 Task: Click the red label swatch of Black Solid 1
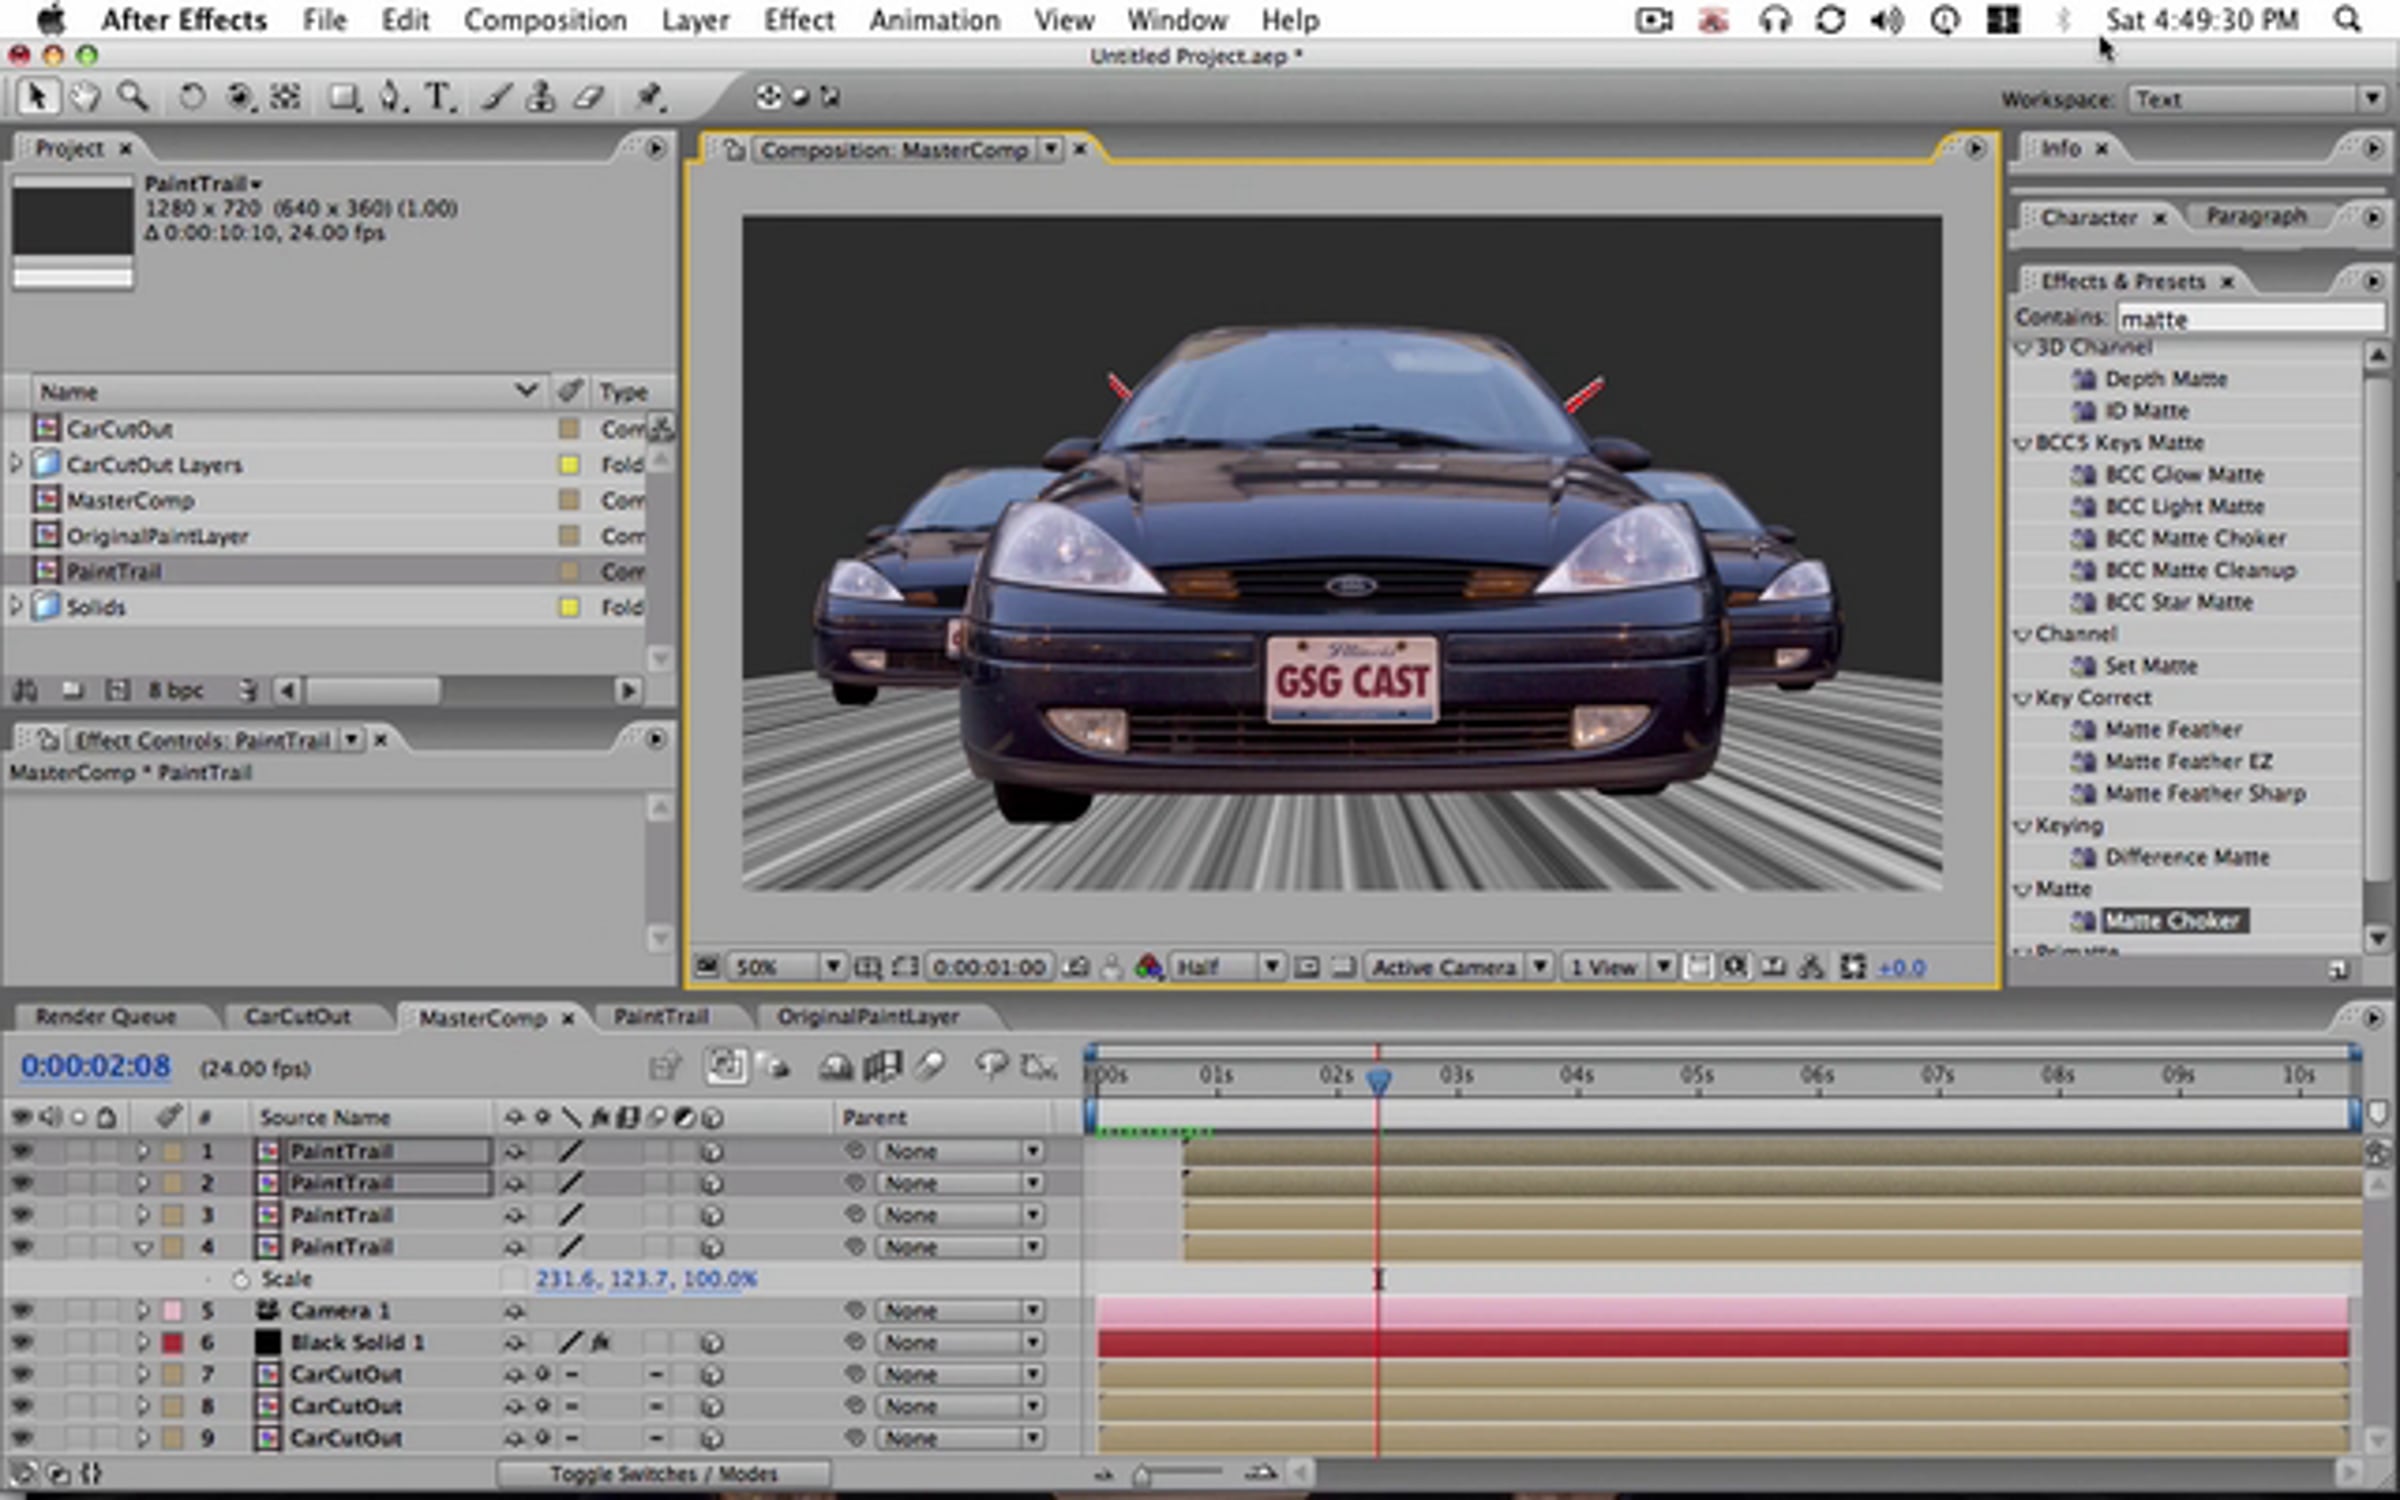pyautogui.click(x=173, y=1342)
